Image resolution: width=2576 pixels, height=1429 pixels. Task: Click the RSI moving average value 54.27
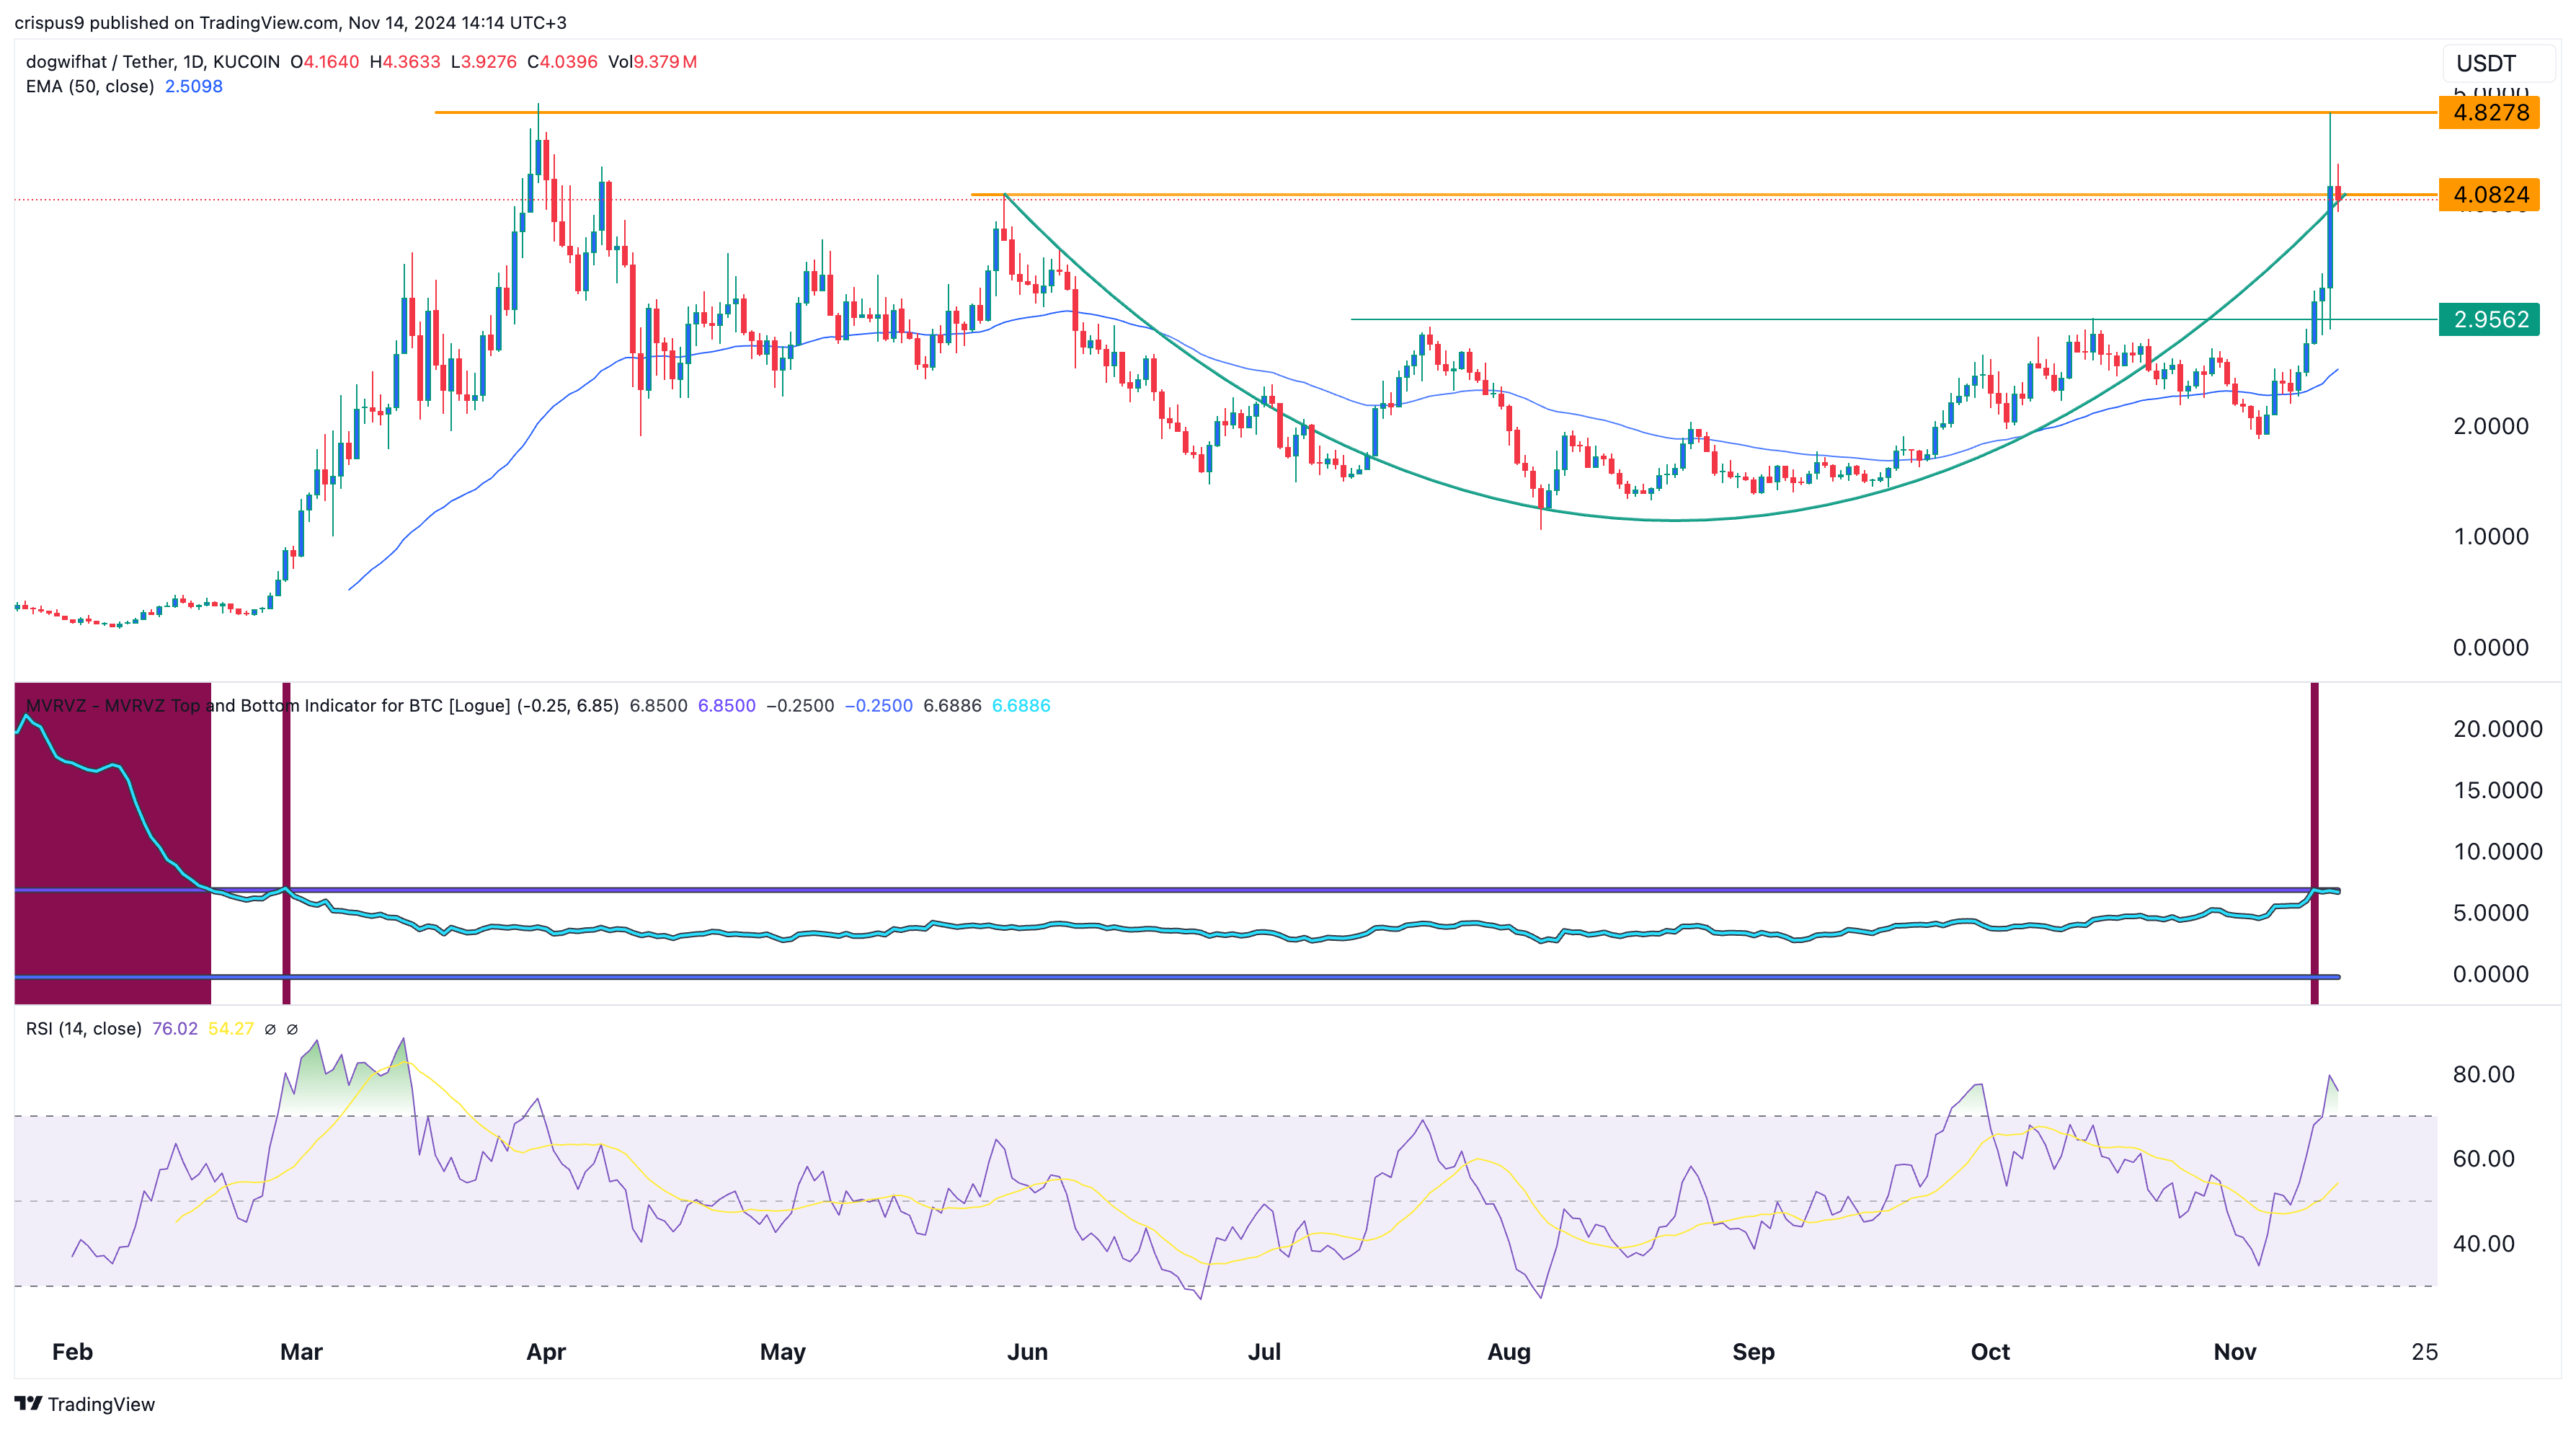click(x=231, y=1029)
